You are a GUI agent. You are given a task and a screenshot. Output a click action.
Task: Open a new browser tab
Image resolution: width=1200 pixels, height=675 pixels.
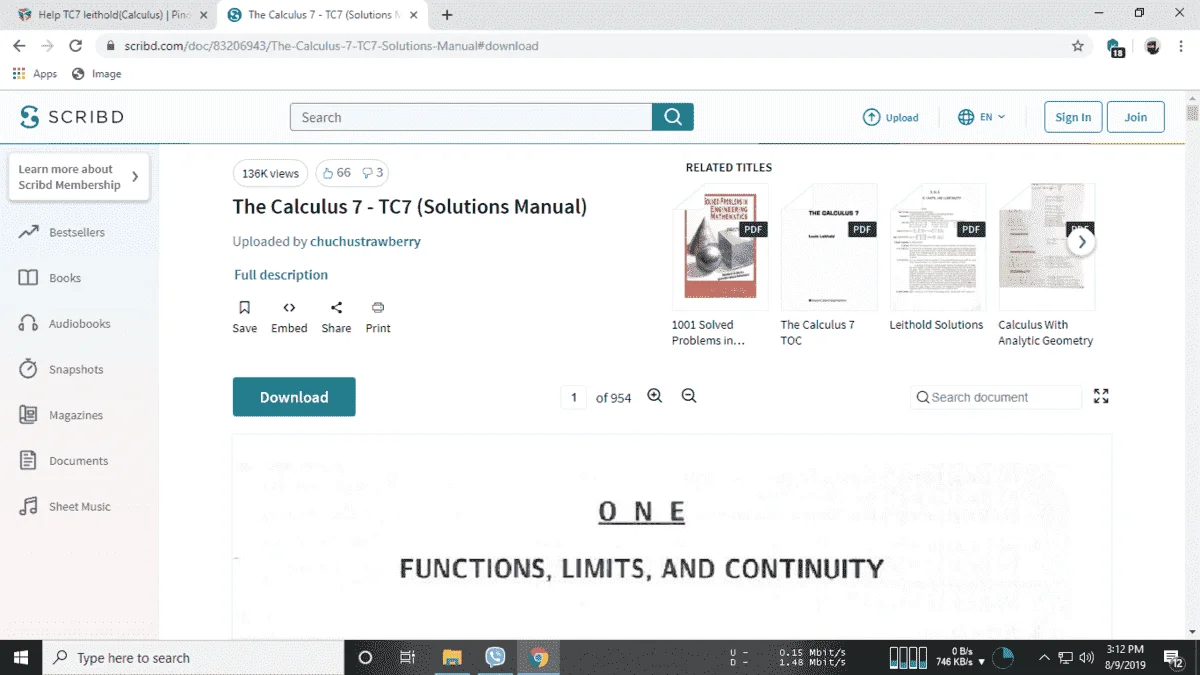(447, 15)
